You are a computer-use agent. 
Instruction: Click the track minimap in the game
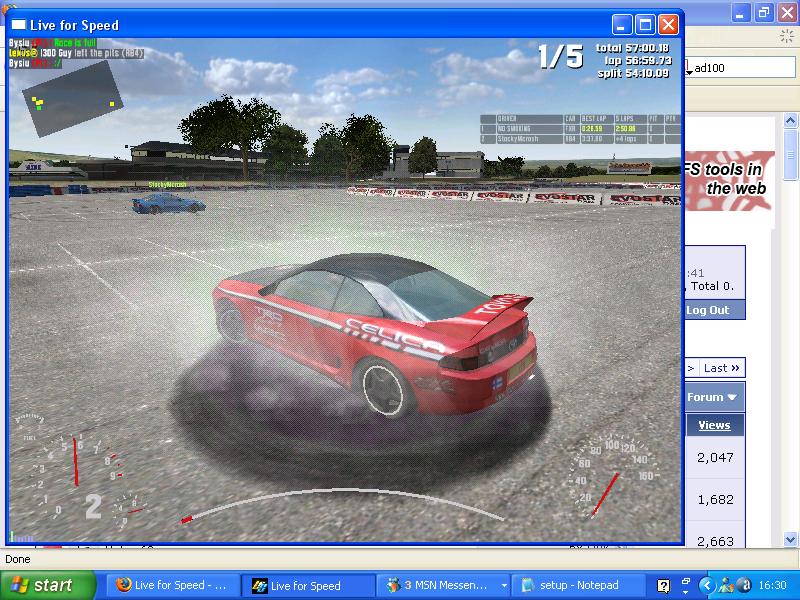tap(72, 98)
